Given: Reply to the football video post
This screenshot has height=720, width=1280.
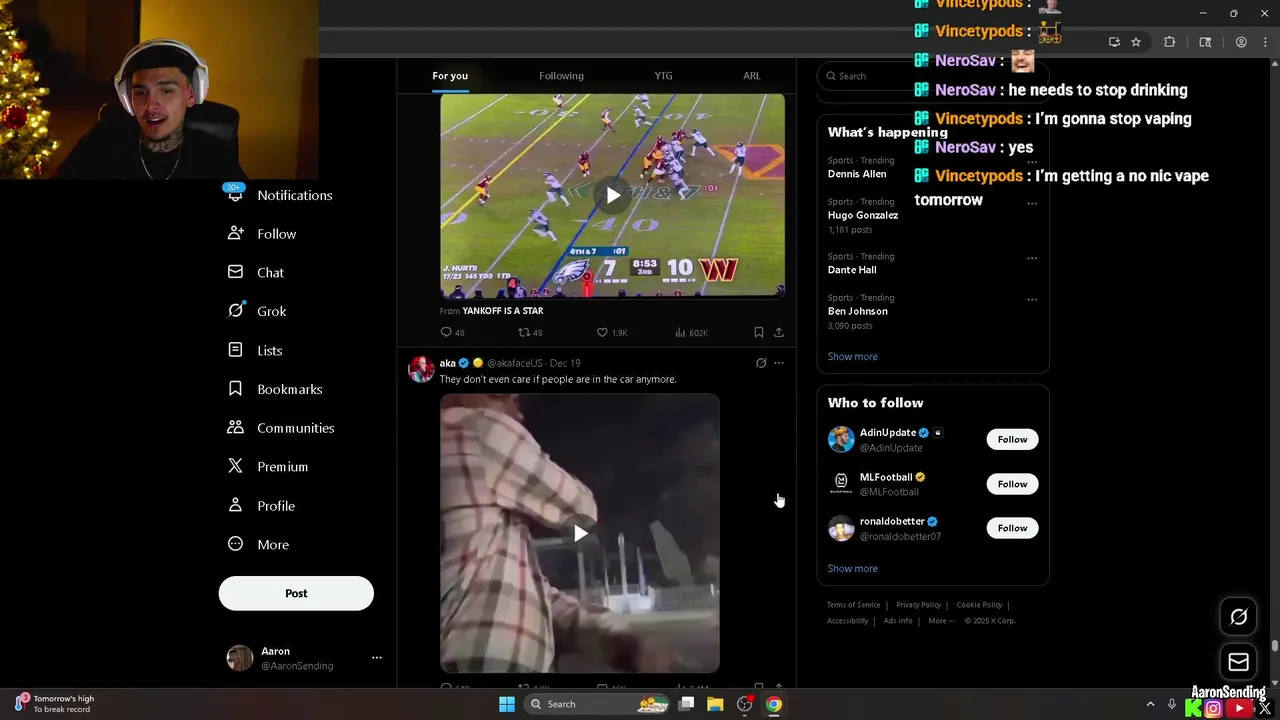Looking at the screenshot, I should tap(453, 333).
